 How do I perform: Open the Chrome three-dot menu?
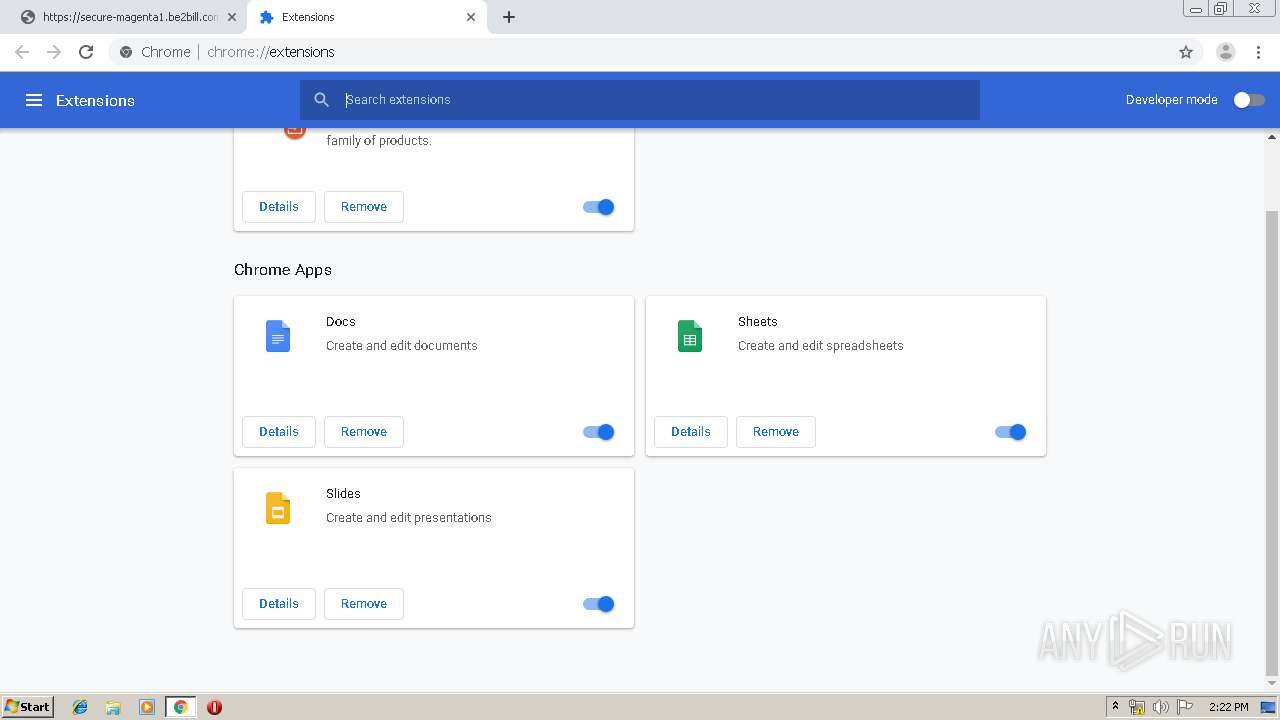pos(1259,52)
